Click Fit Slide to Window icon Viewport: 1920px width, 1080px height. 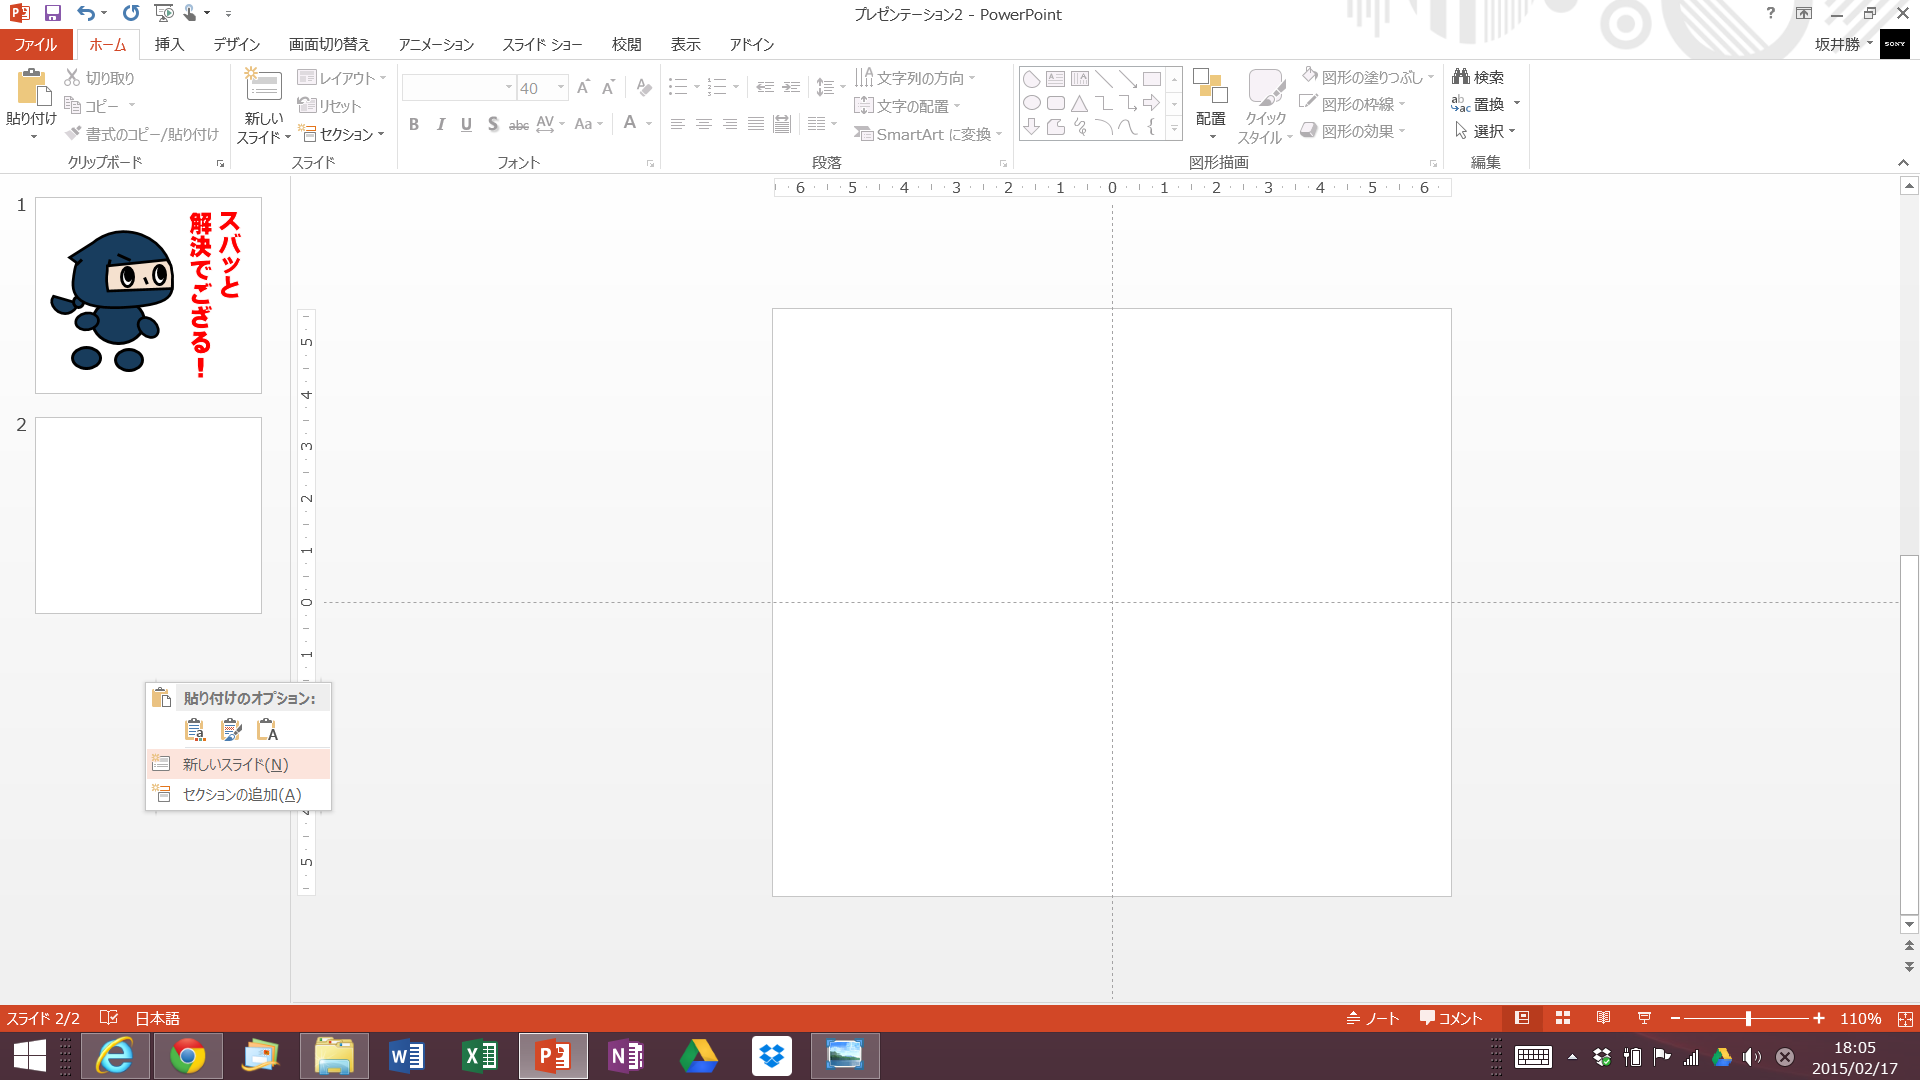click(x=1905, y=1018)
